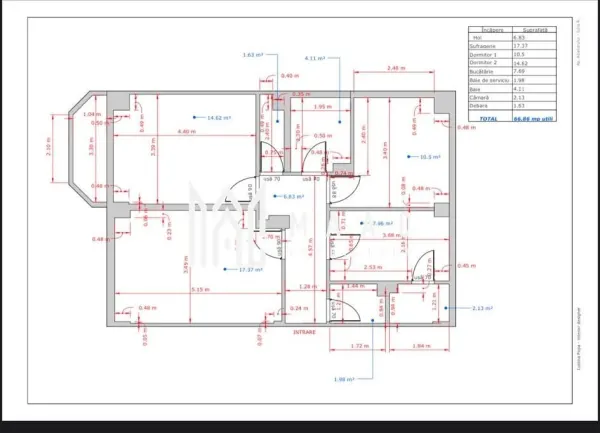Click the 17.37 m² living room area label
This screenshot has height=433, width=600.
[x=251, y=270]
